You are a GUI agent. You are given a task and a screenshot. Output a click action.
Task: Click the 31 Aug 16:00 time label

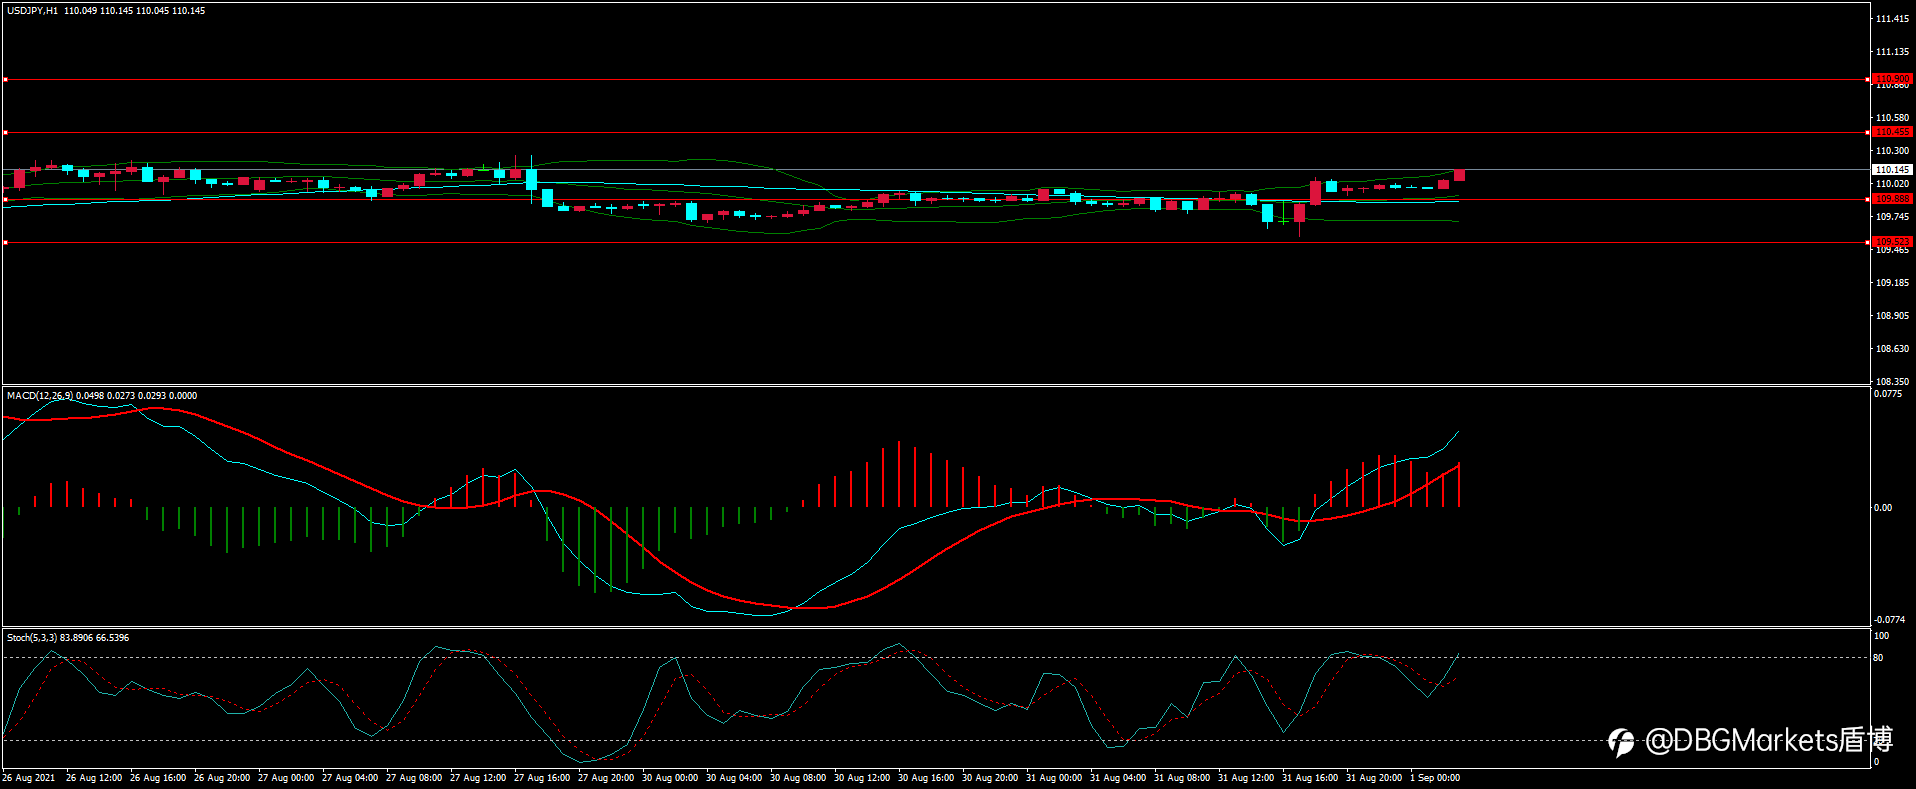pyautogui.click(x=1310, y=778)
